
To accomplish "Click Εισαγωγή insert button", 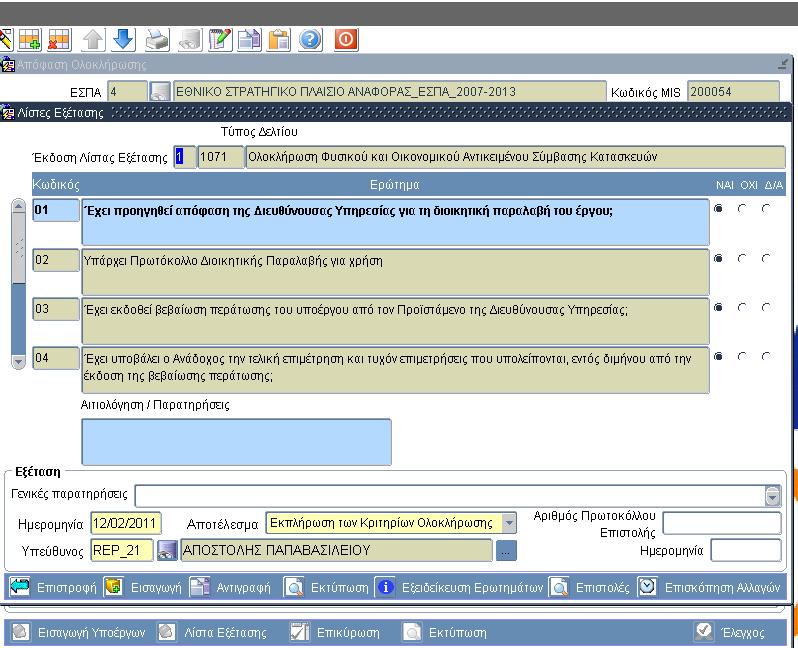I will point(143,587).
